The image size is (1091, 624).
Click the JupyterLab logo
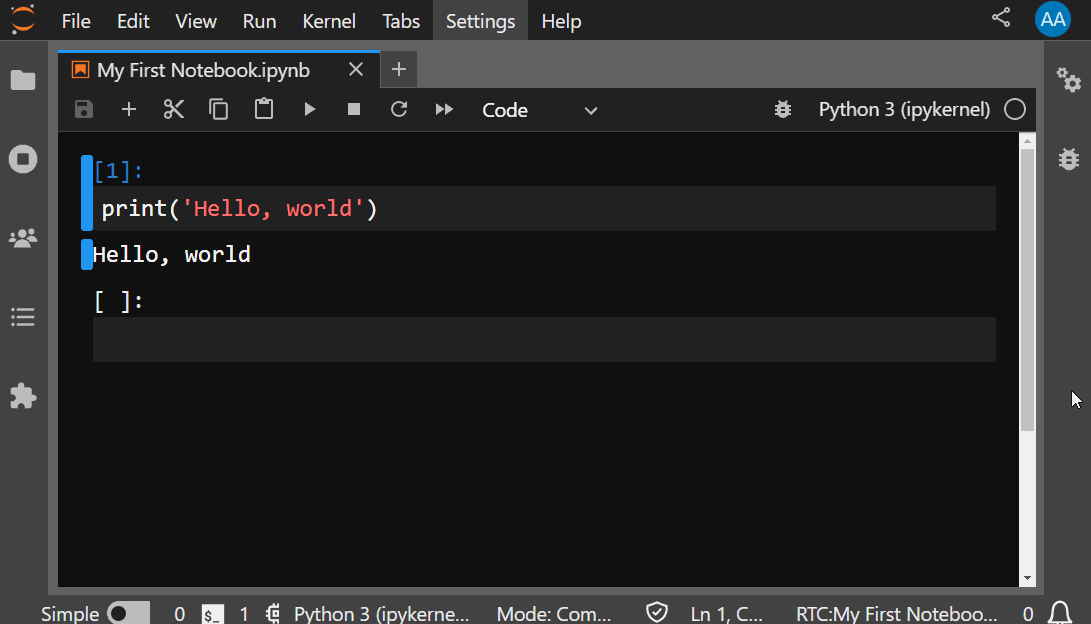[x=23, y=19]
